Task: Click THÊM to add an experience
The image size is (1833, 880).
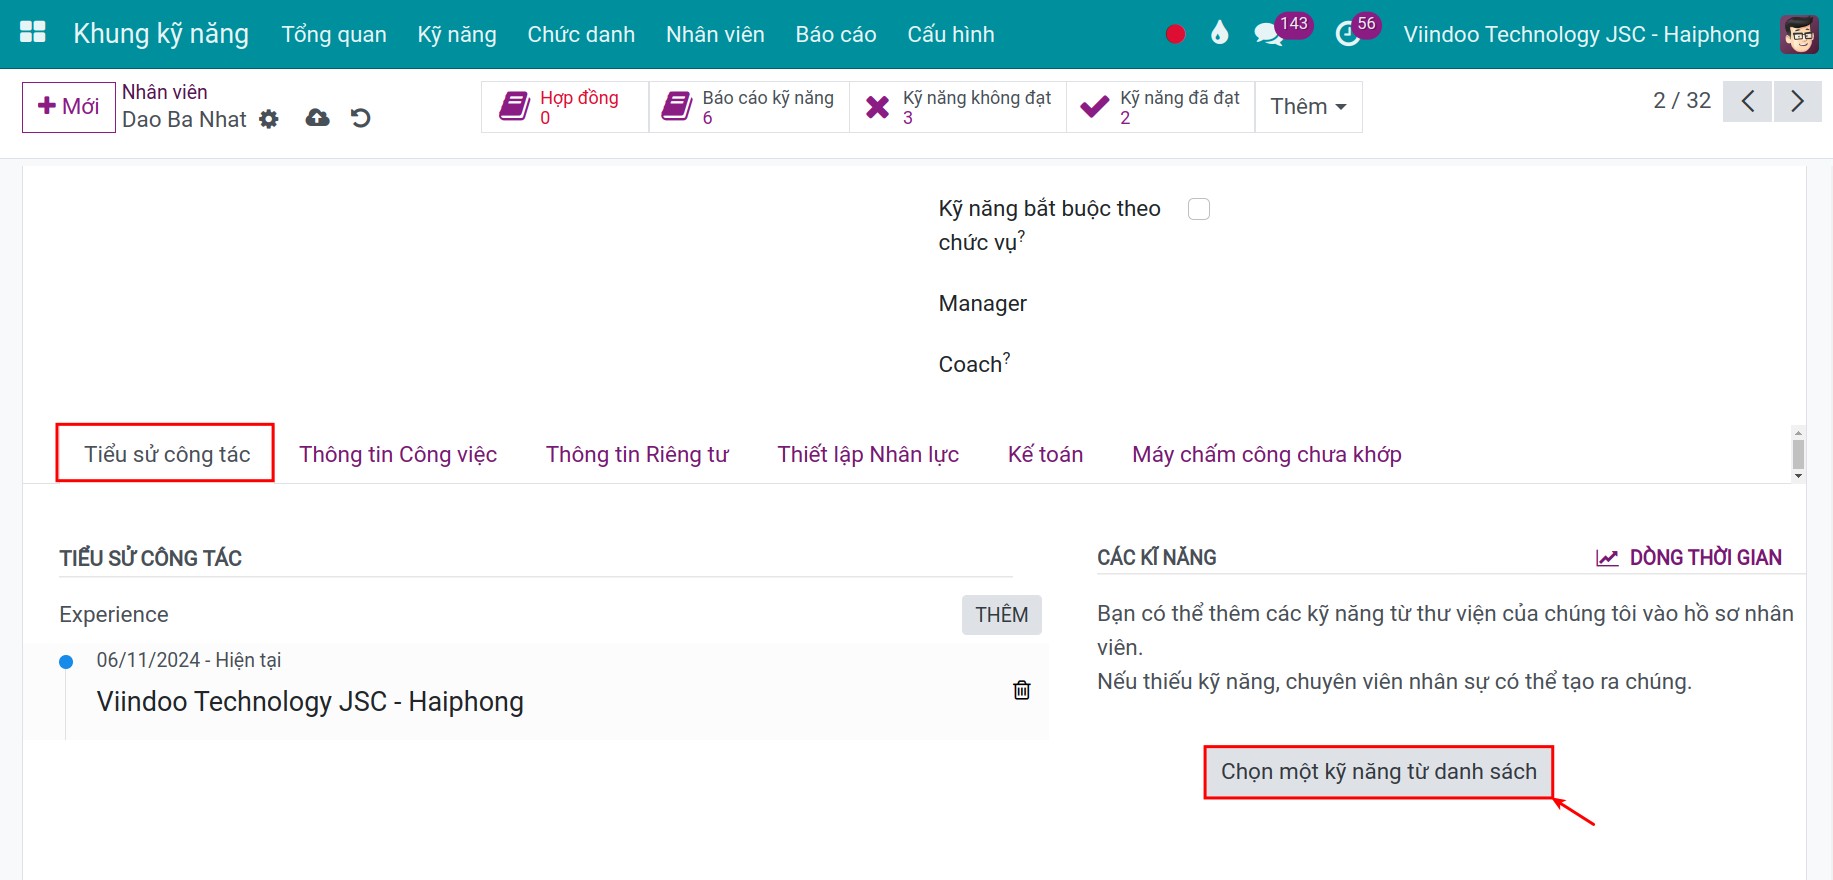Action: pos(1002,615)
